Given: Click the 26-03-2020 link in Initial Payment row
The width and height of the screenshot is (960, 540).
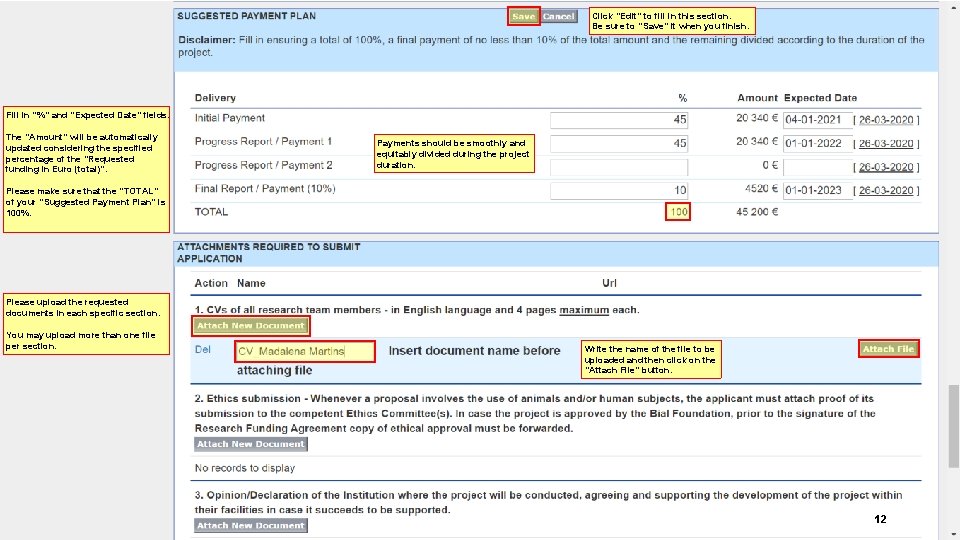Looking at the screenshot, I should click(886, 120).
